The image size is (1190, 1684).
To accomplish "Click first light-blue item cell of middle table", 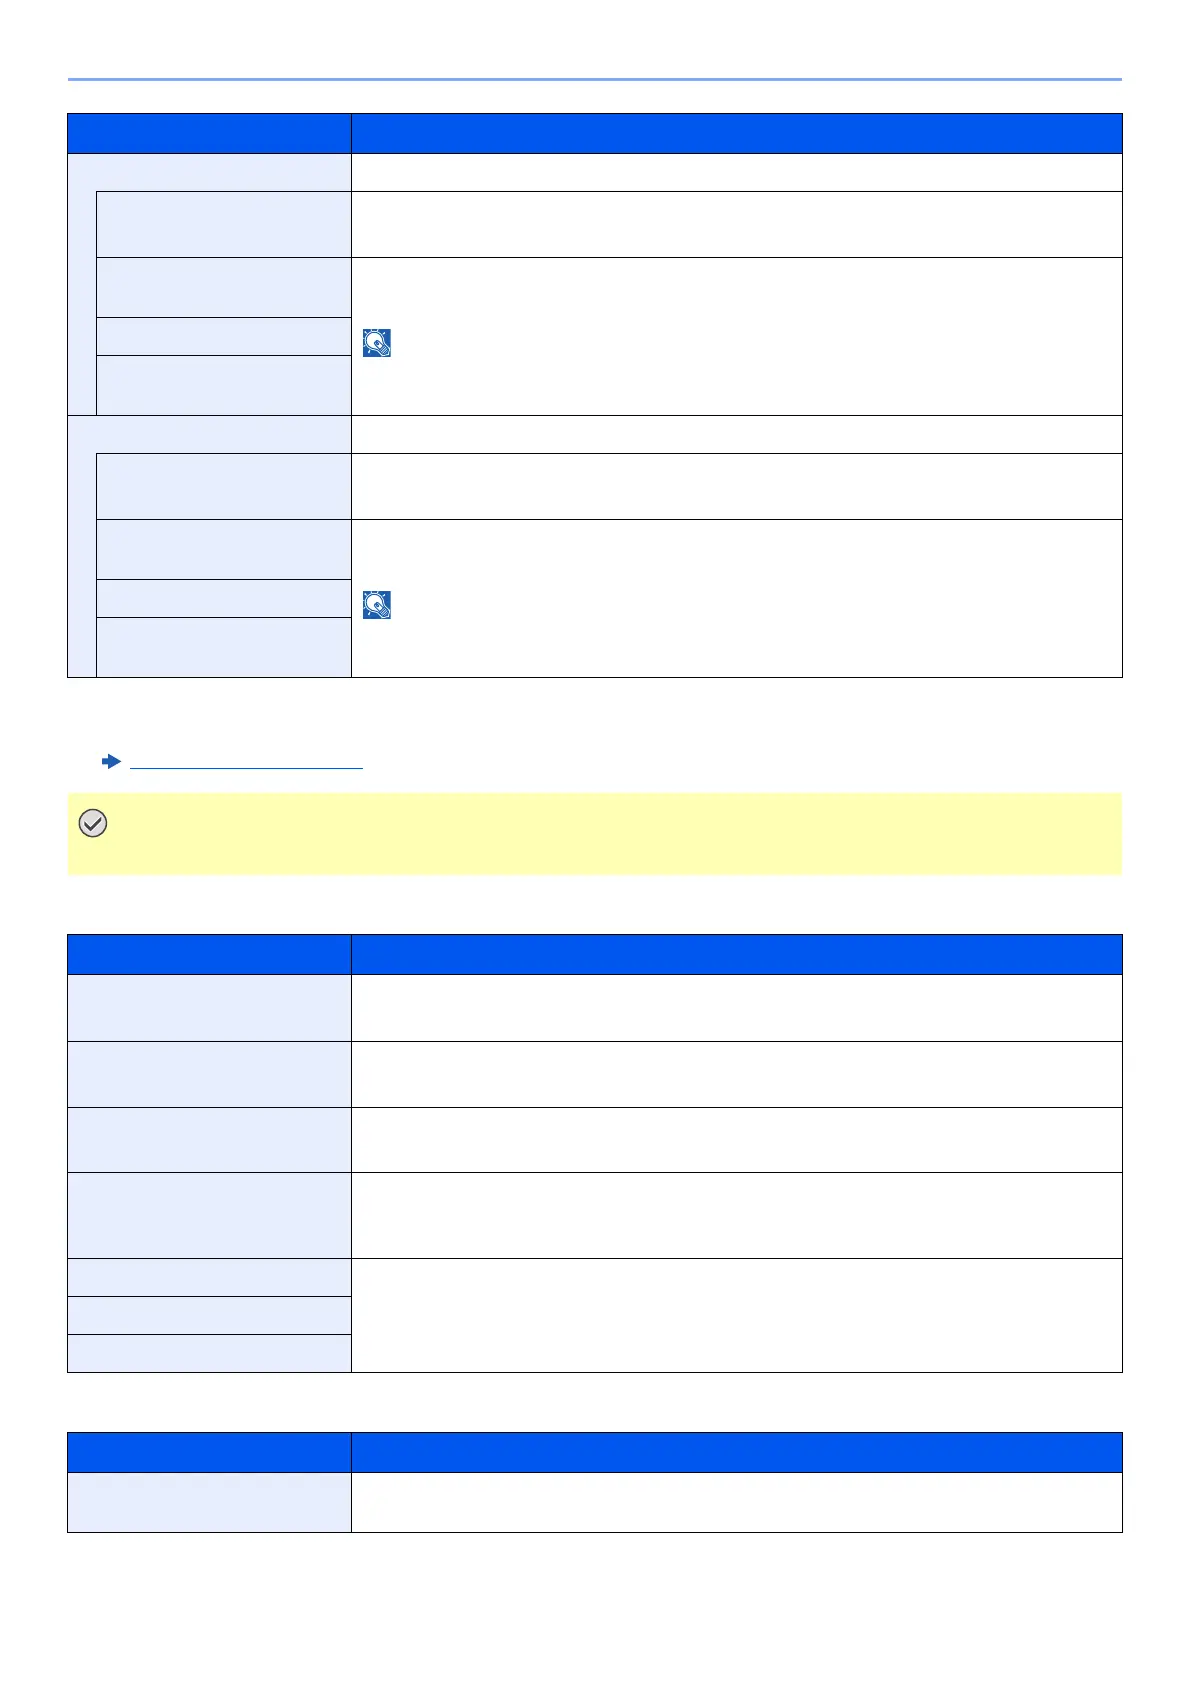I will tap(209, 1007).
